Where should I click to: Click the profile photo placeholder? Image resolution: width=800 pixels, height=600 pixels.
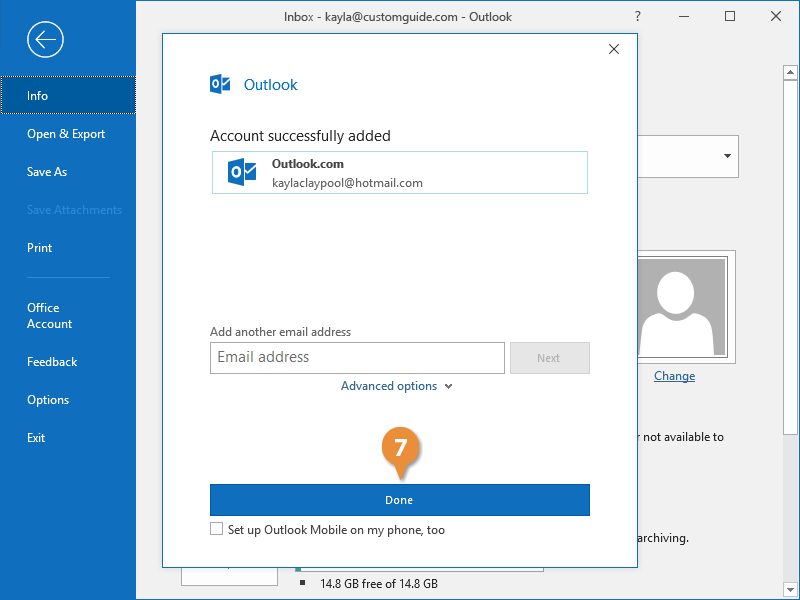click(x=683, y=307)
